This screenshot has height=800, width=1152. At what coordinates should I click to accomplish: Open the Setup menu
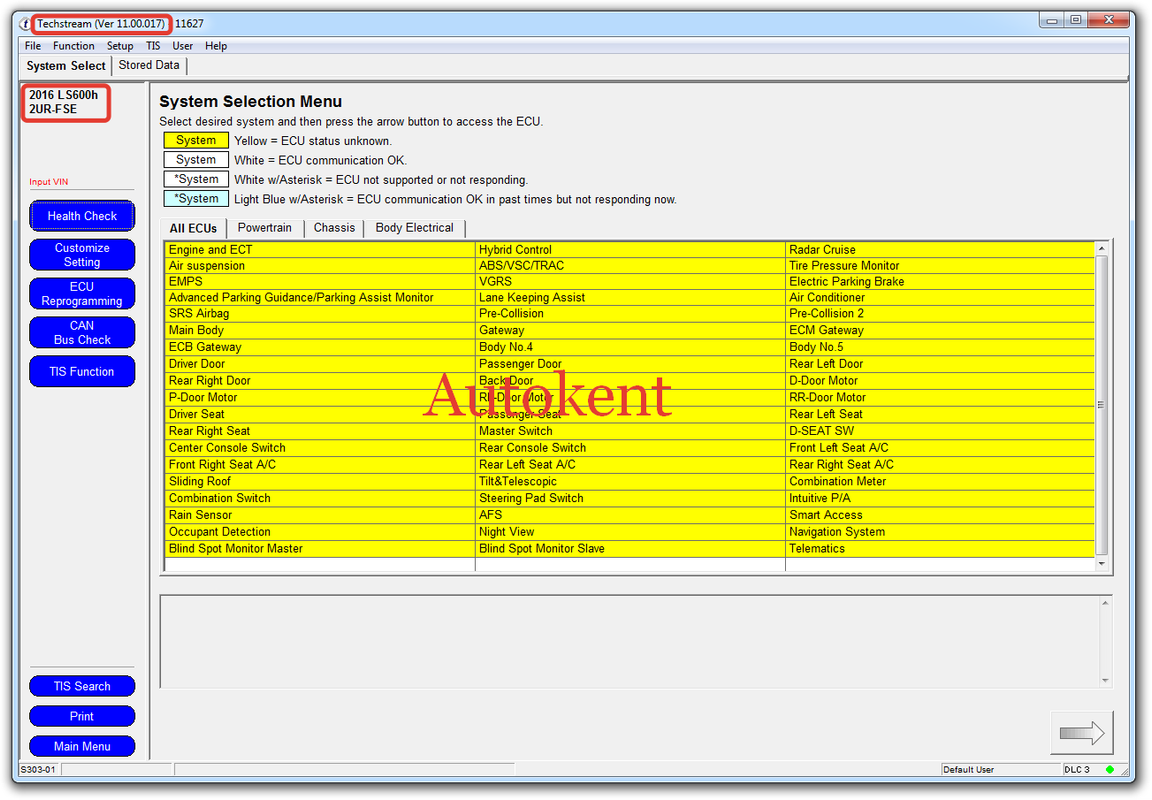[120, 46]
